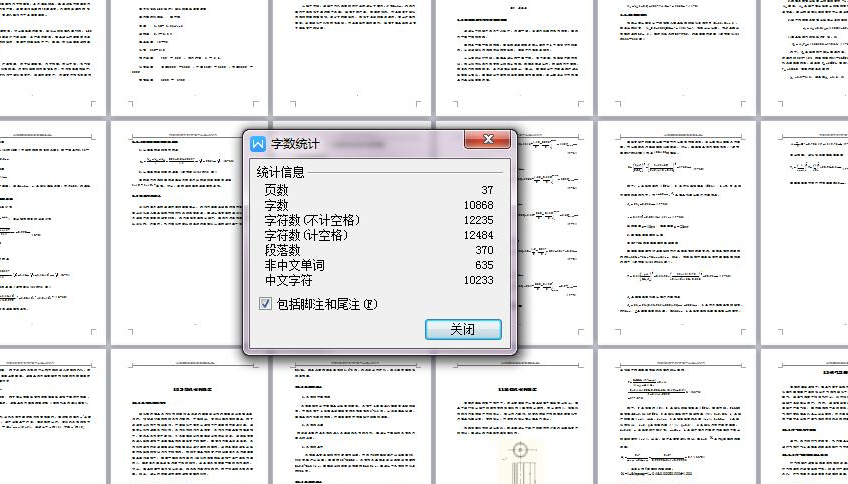
Task: Click the 非中文单词 value 635
Action: click(484, 266)
